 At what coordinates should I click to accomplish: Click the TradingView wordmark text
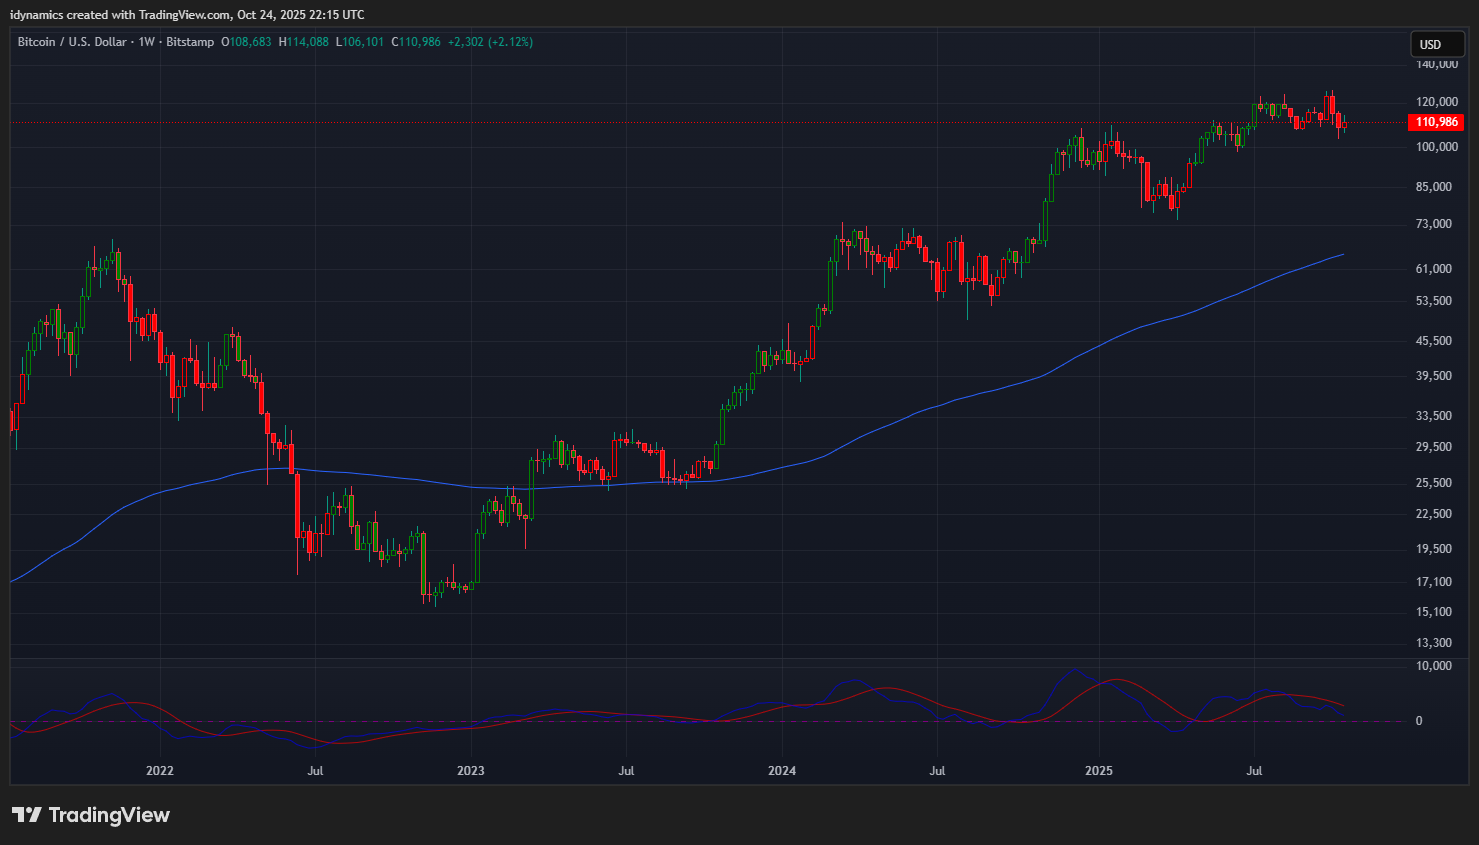109,815
